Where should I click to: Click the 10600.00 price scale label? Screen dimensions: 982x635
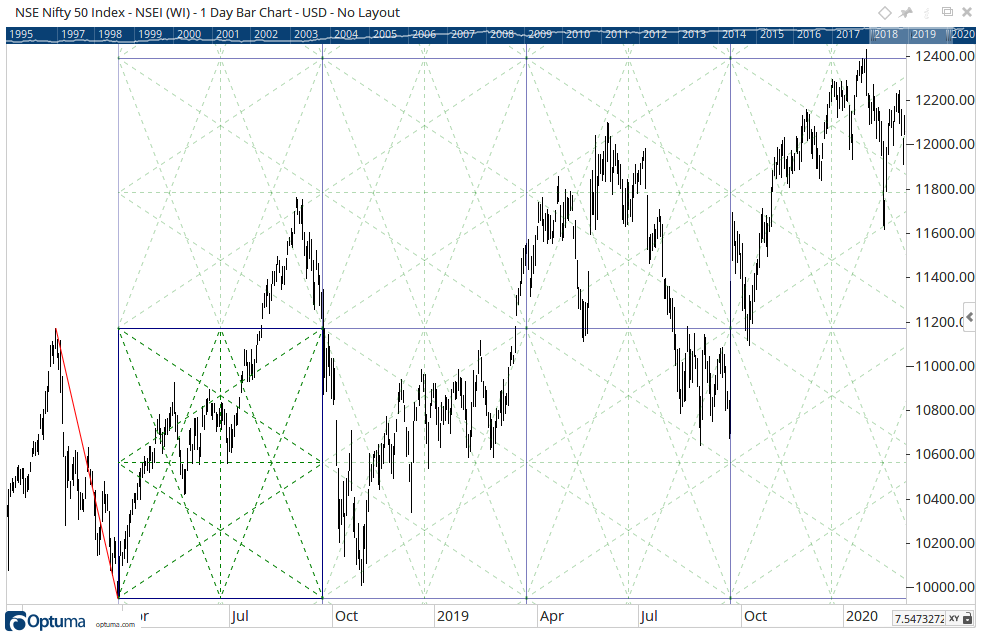coord(944,454)
